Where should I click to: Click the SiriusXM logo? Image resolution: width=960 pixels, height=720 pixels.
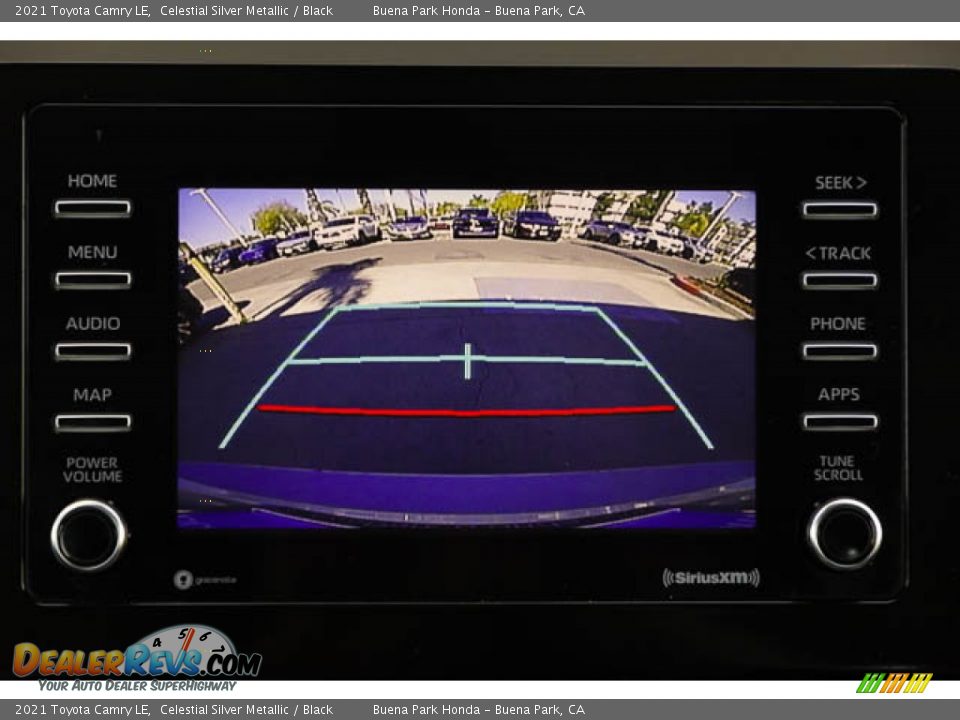click(711, 577)
